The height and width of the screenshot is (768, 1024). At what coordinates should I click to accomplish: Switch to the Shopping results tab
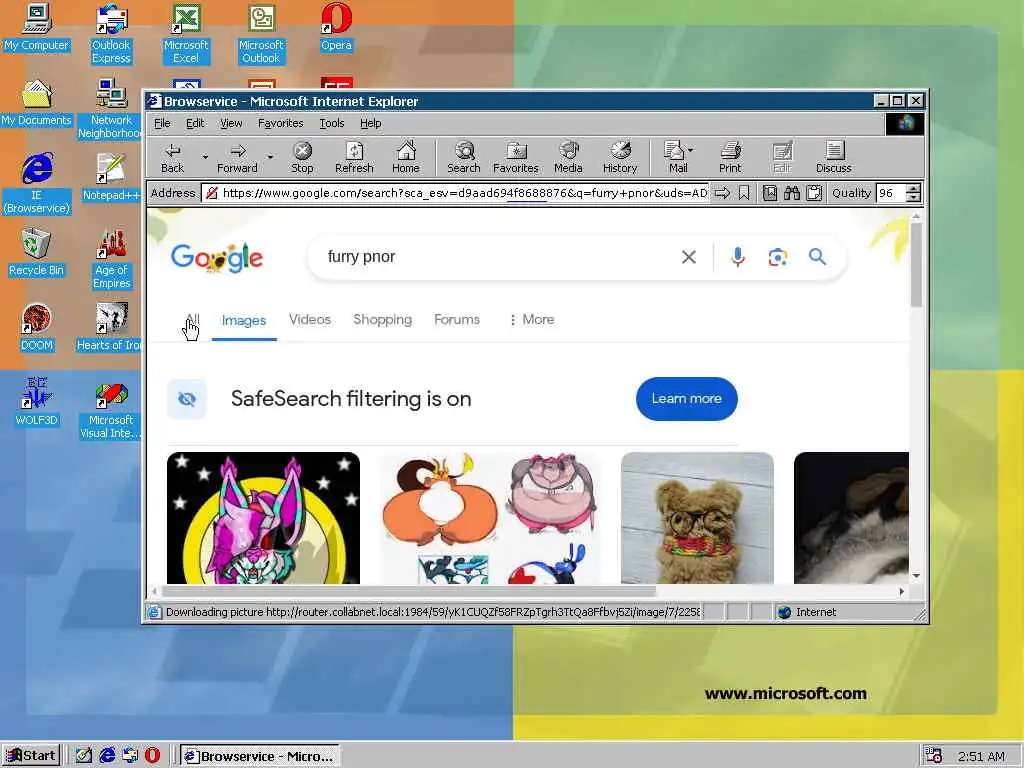(x=383, y=319)
